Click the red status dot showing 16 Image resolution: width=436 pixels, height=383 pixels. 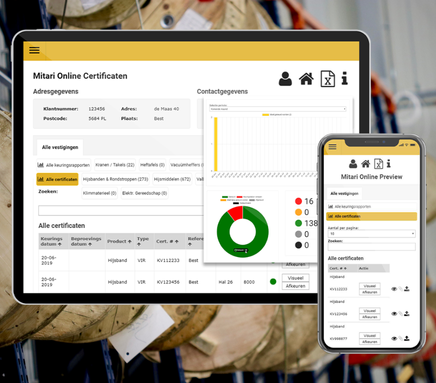[x=298, y=201]
